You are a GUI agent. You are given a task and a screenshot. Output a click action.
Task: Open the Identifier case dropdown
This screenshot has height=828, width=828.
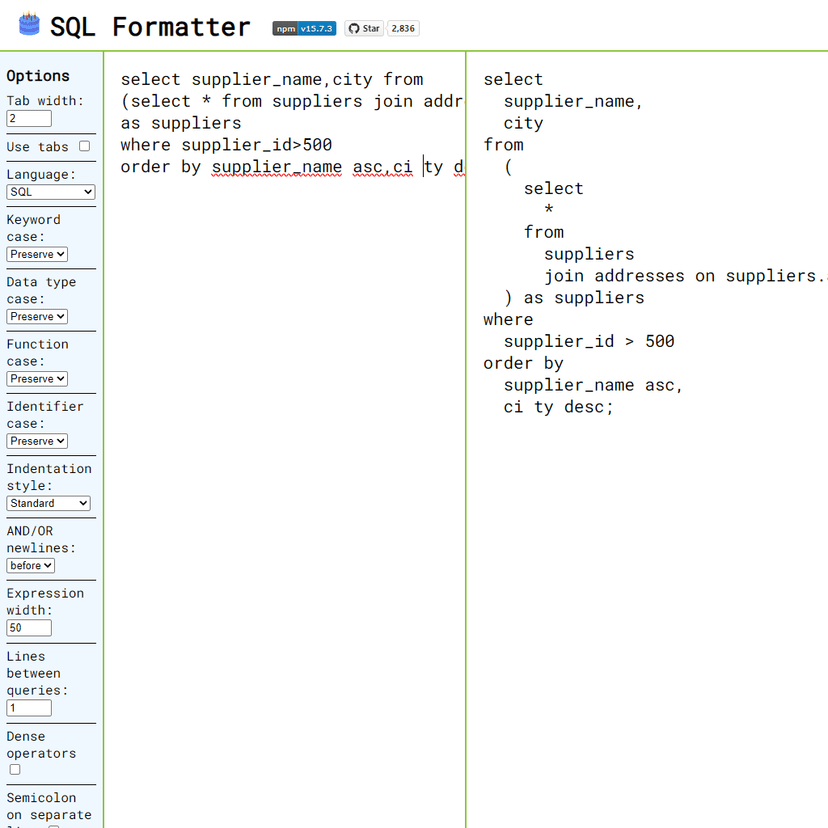(36, 441)
